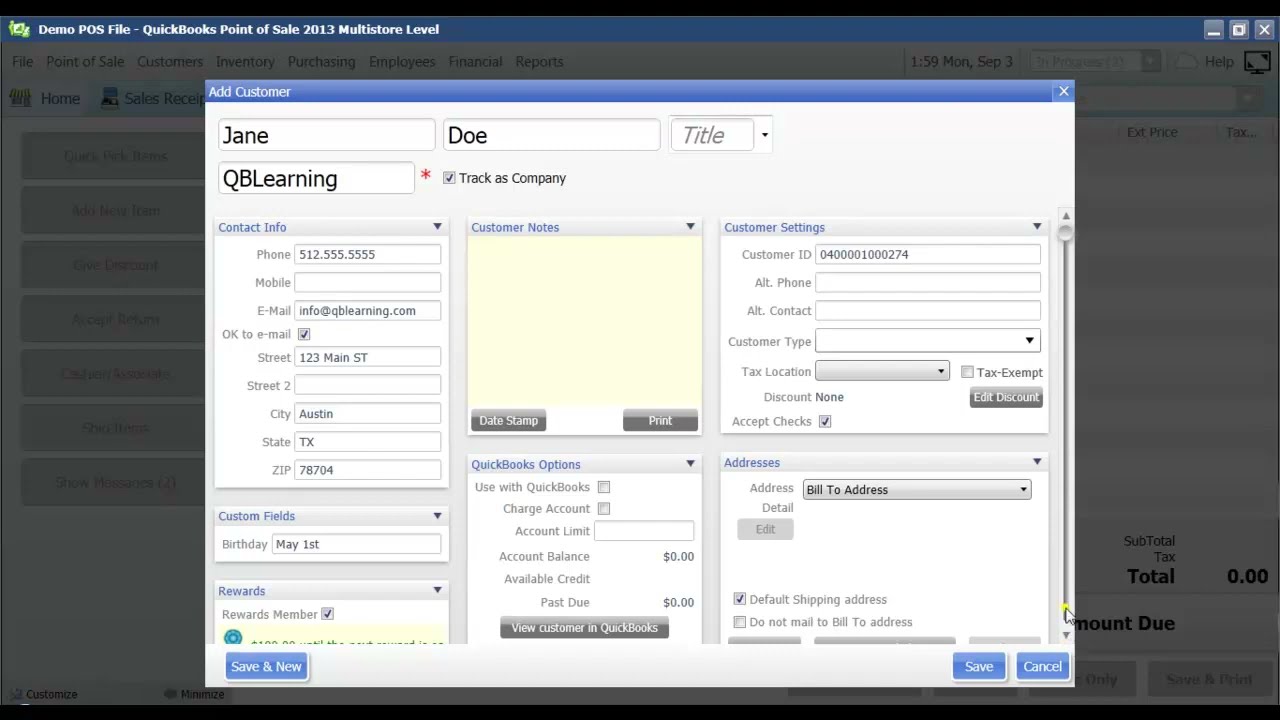Click the E-Mail input field
This screenshot has width=1280, height=720.
pos(367,310)
